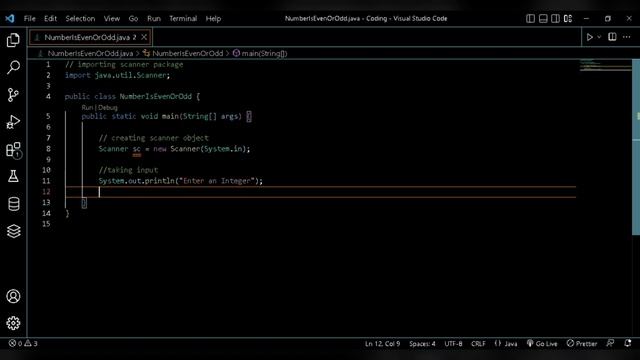Open the Help menu

point(213,18)
